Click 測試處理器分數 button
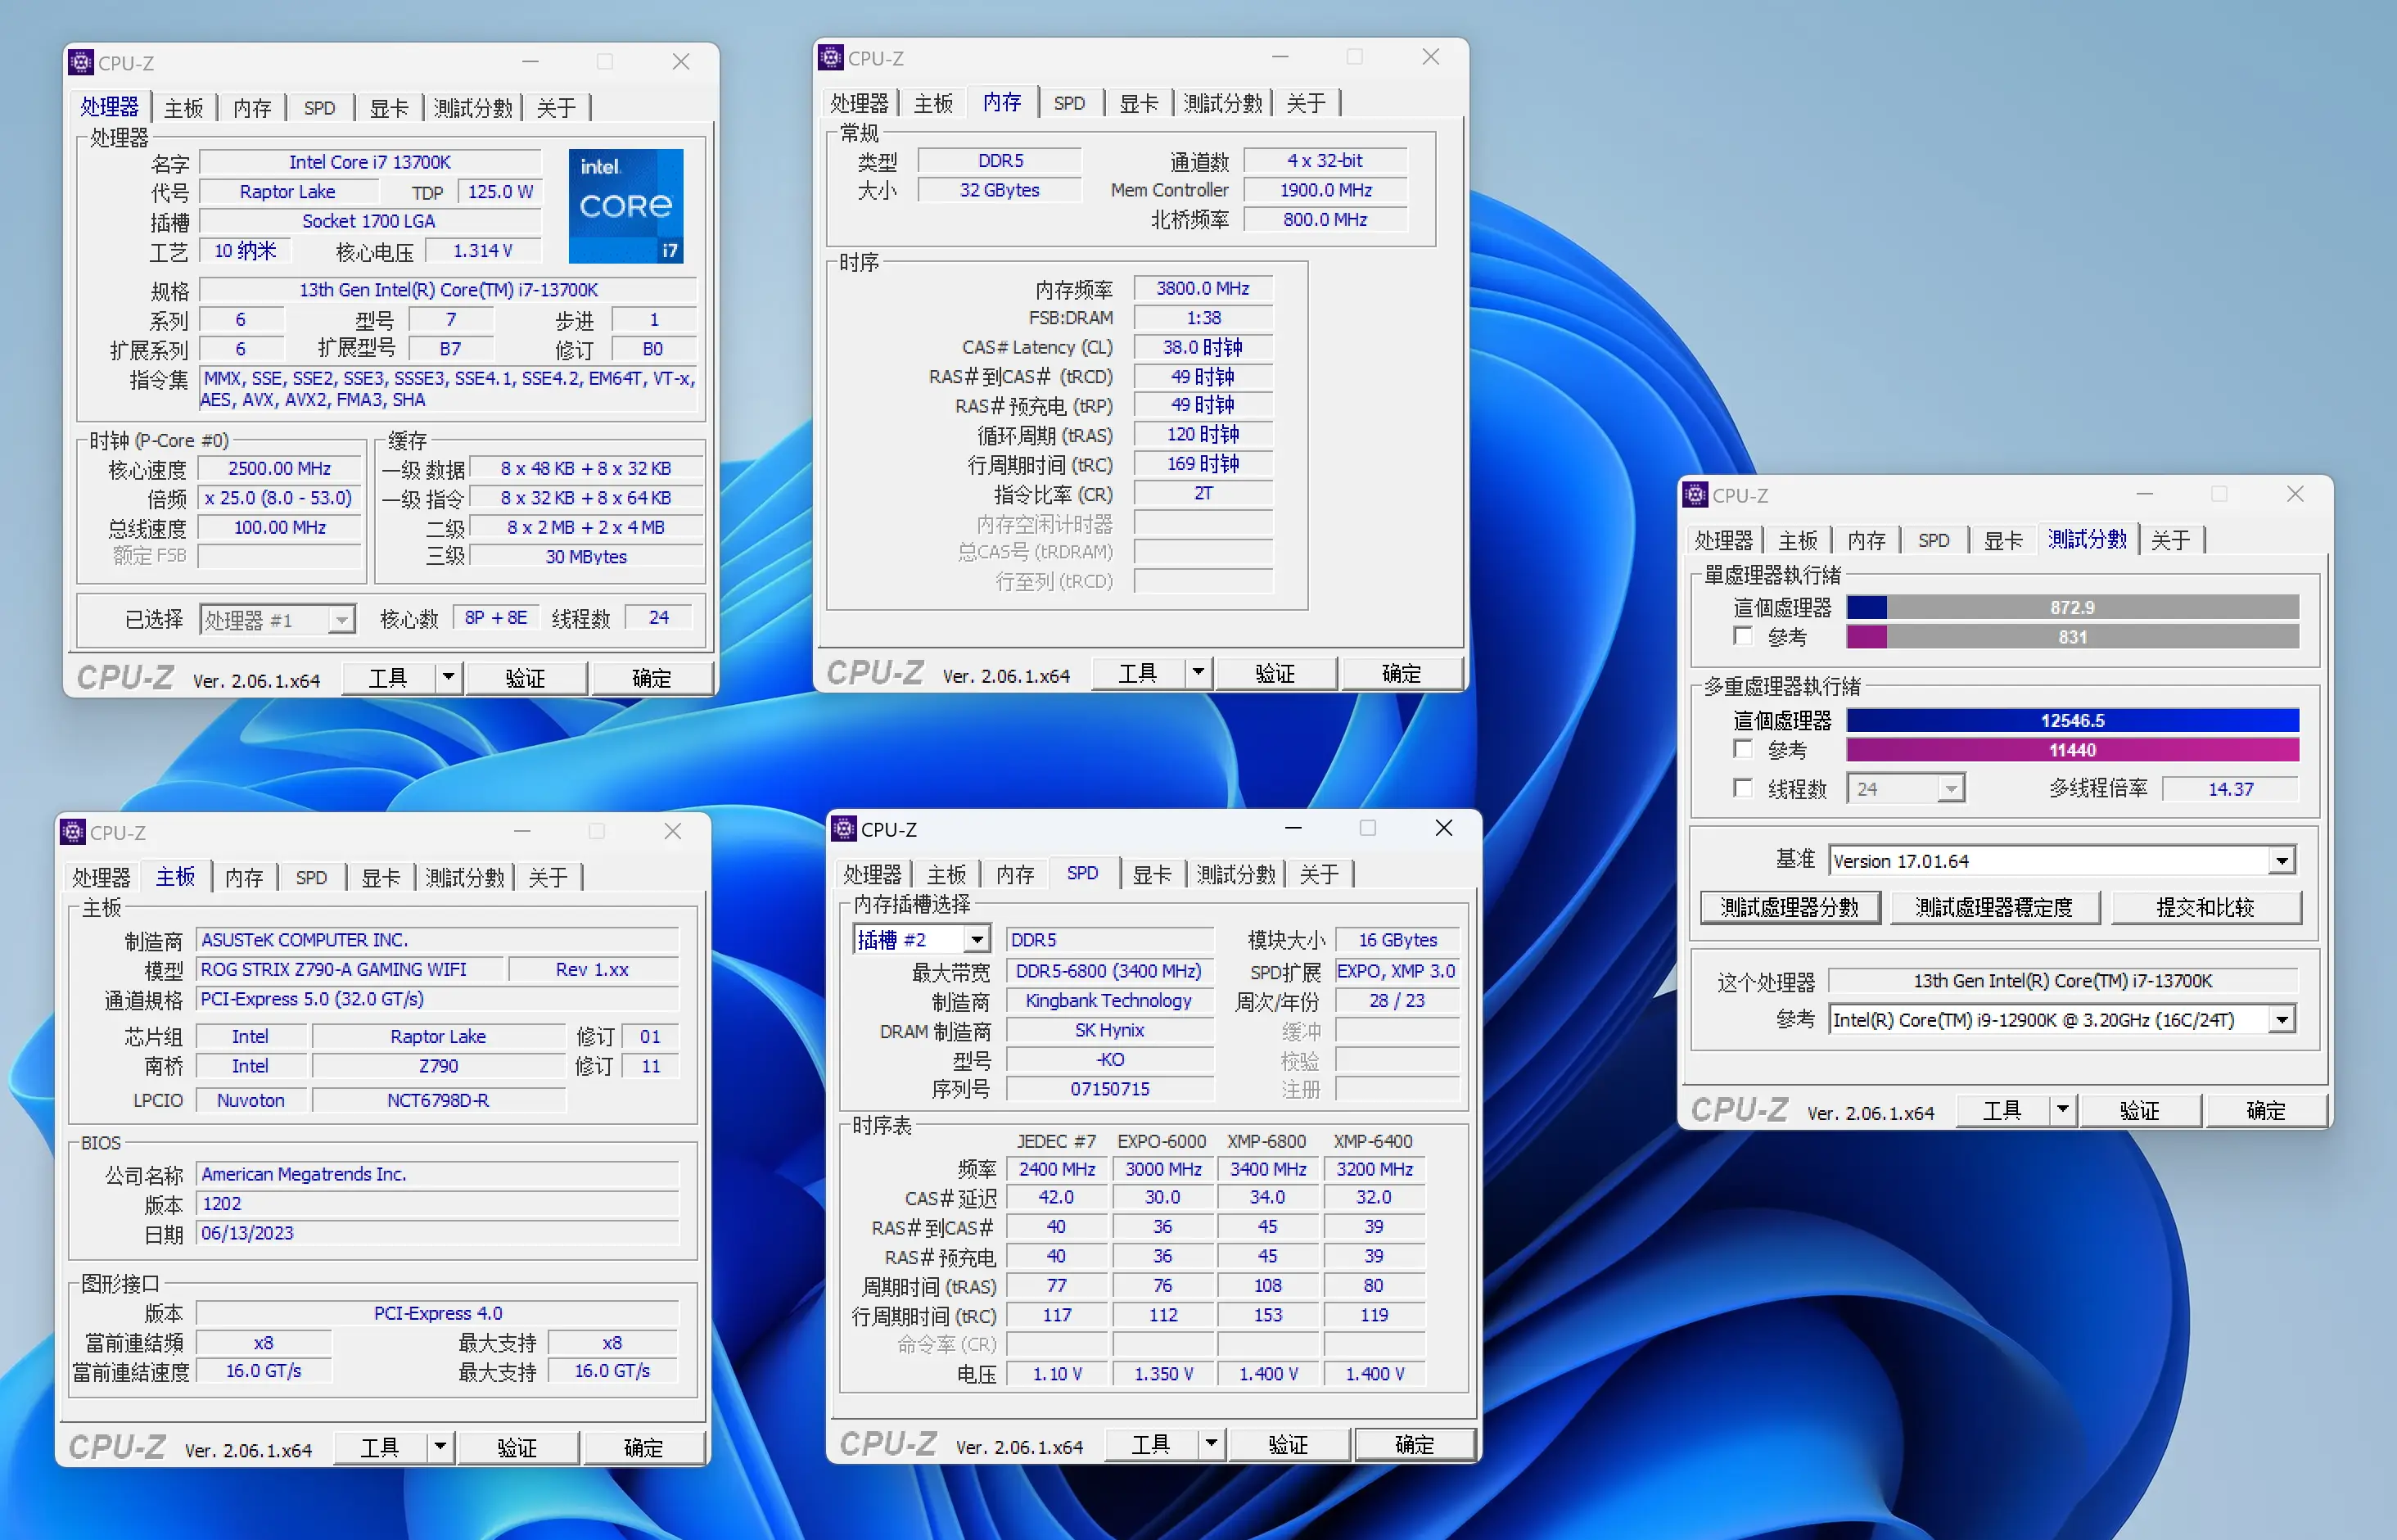This screenshot has width=2397, height=1540. 1790,907
